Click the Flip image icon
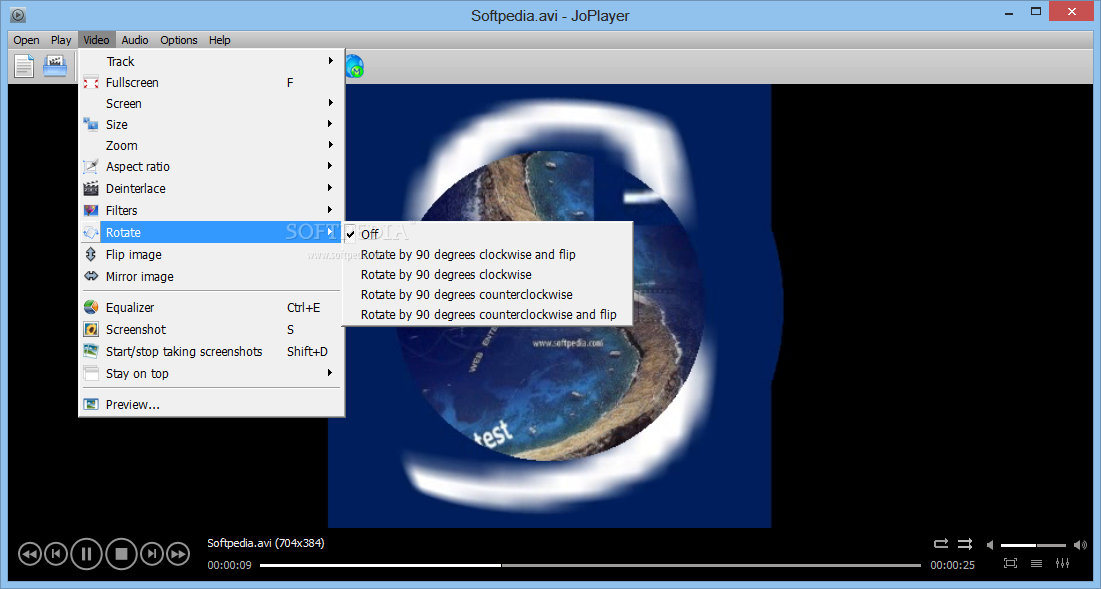1101x589 pixels. (x=91, y=254)
